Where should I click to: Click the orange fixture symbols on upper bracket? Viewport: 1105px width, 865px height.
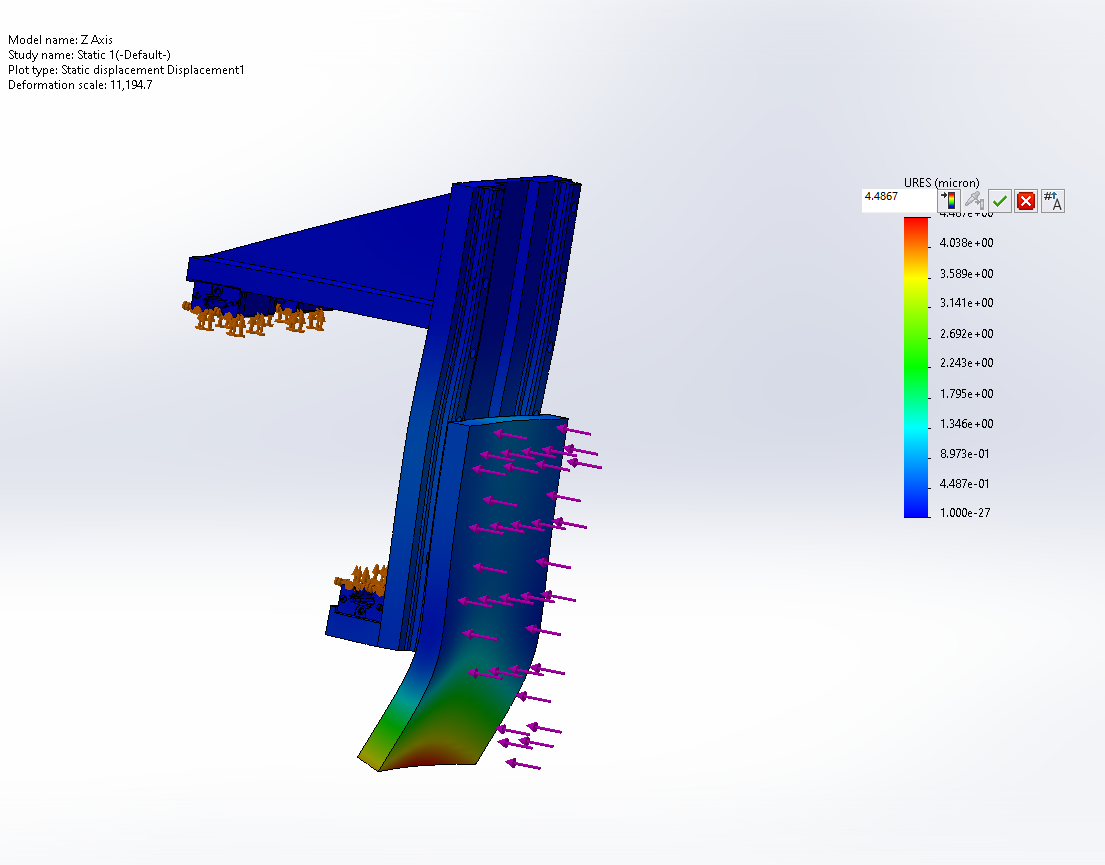[x=254, y=319]
